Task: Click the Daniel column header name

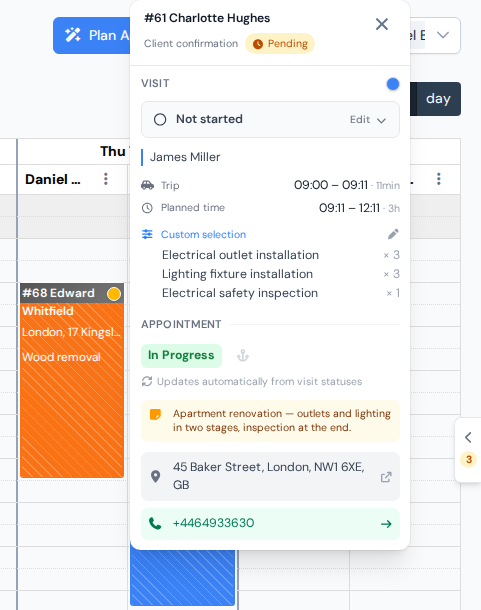Action: coord(53,179)
